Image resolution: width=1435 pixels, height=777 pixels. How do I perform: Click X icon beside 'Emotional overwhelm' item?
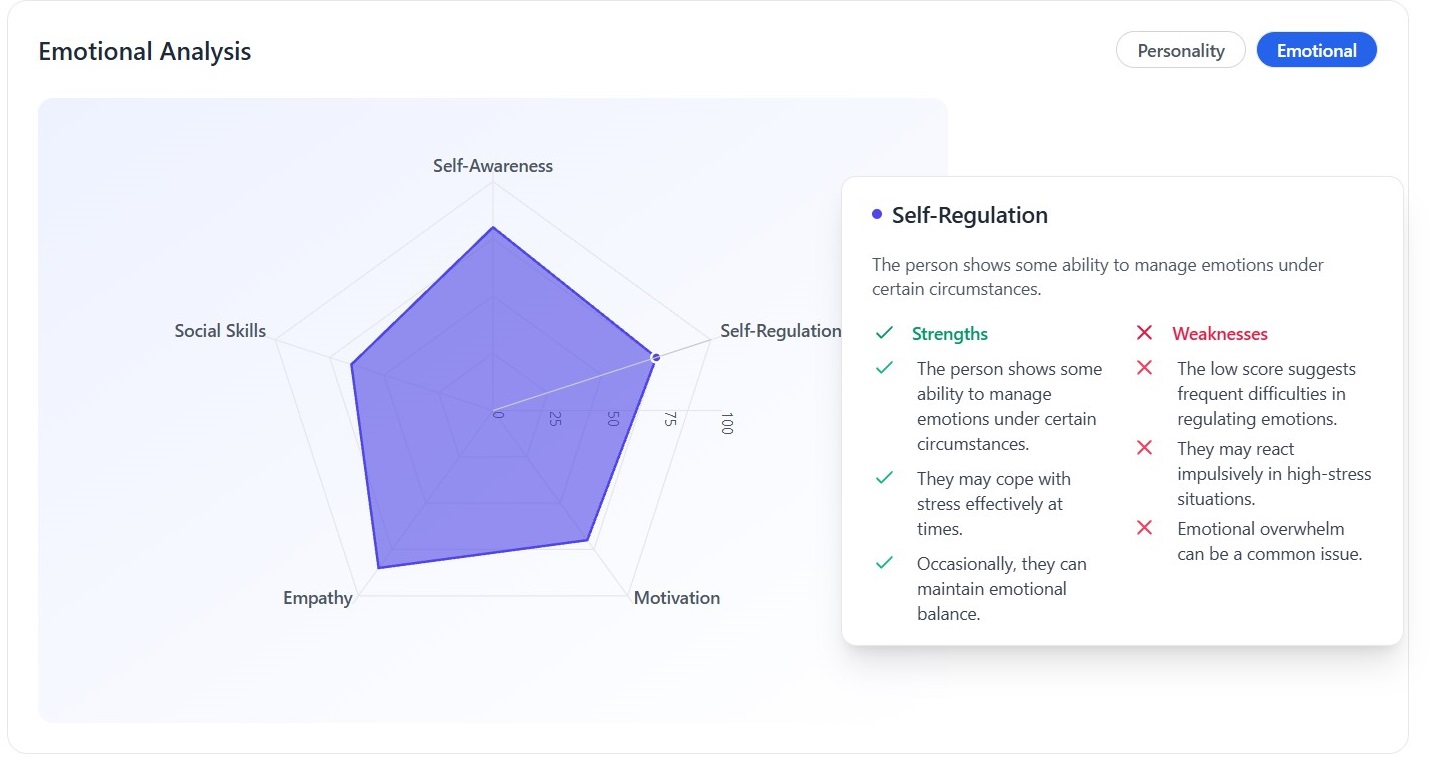click(1145, 528)
